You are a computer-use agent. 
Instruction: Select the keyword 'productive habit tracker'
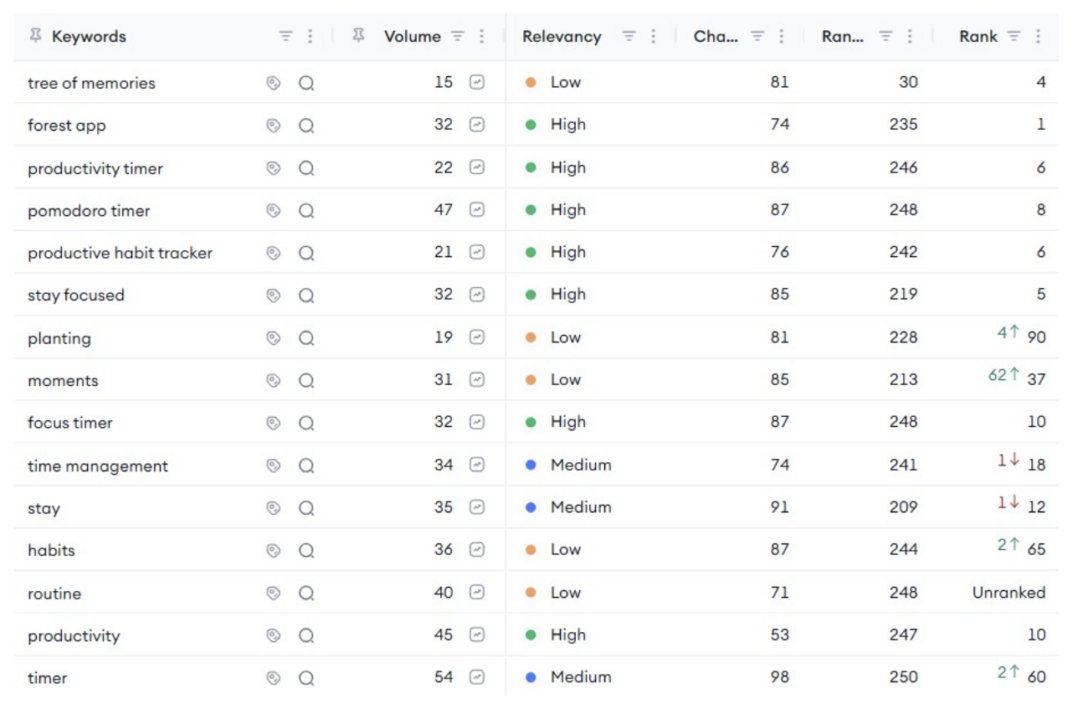(x=120, y=253)
